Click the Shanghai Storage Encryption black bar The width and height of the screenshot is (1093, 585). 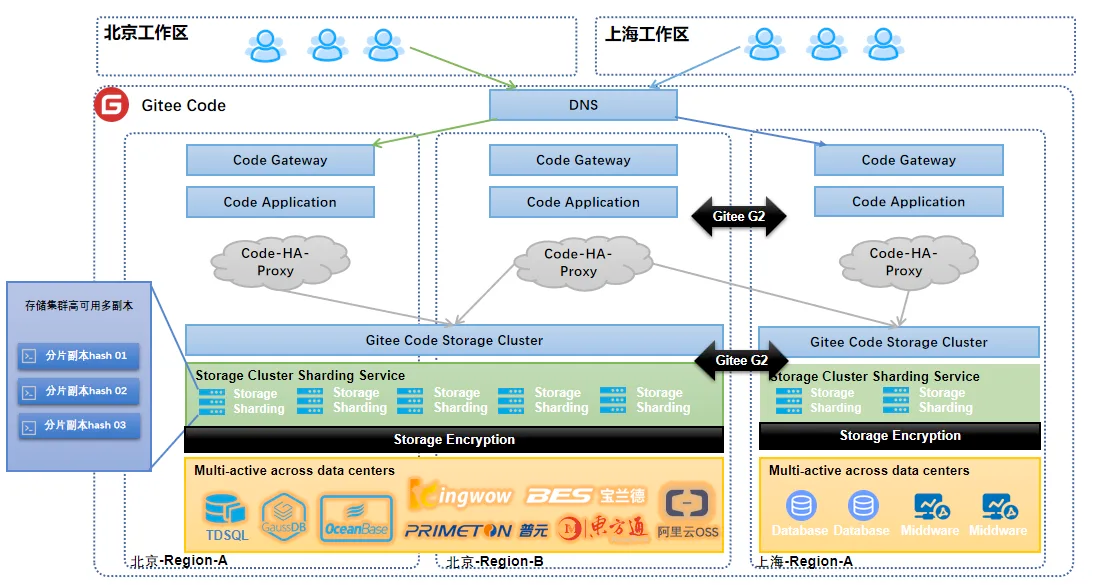point(900,436)
